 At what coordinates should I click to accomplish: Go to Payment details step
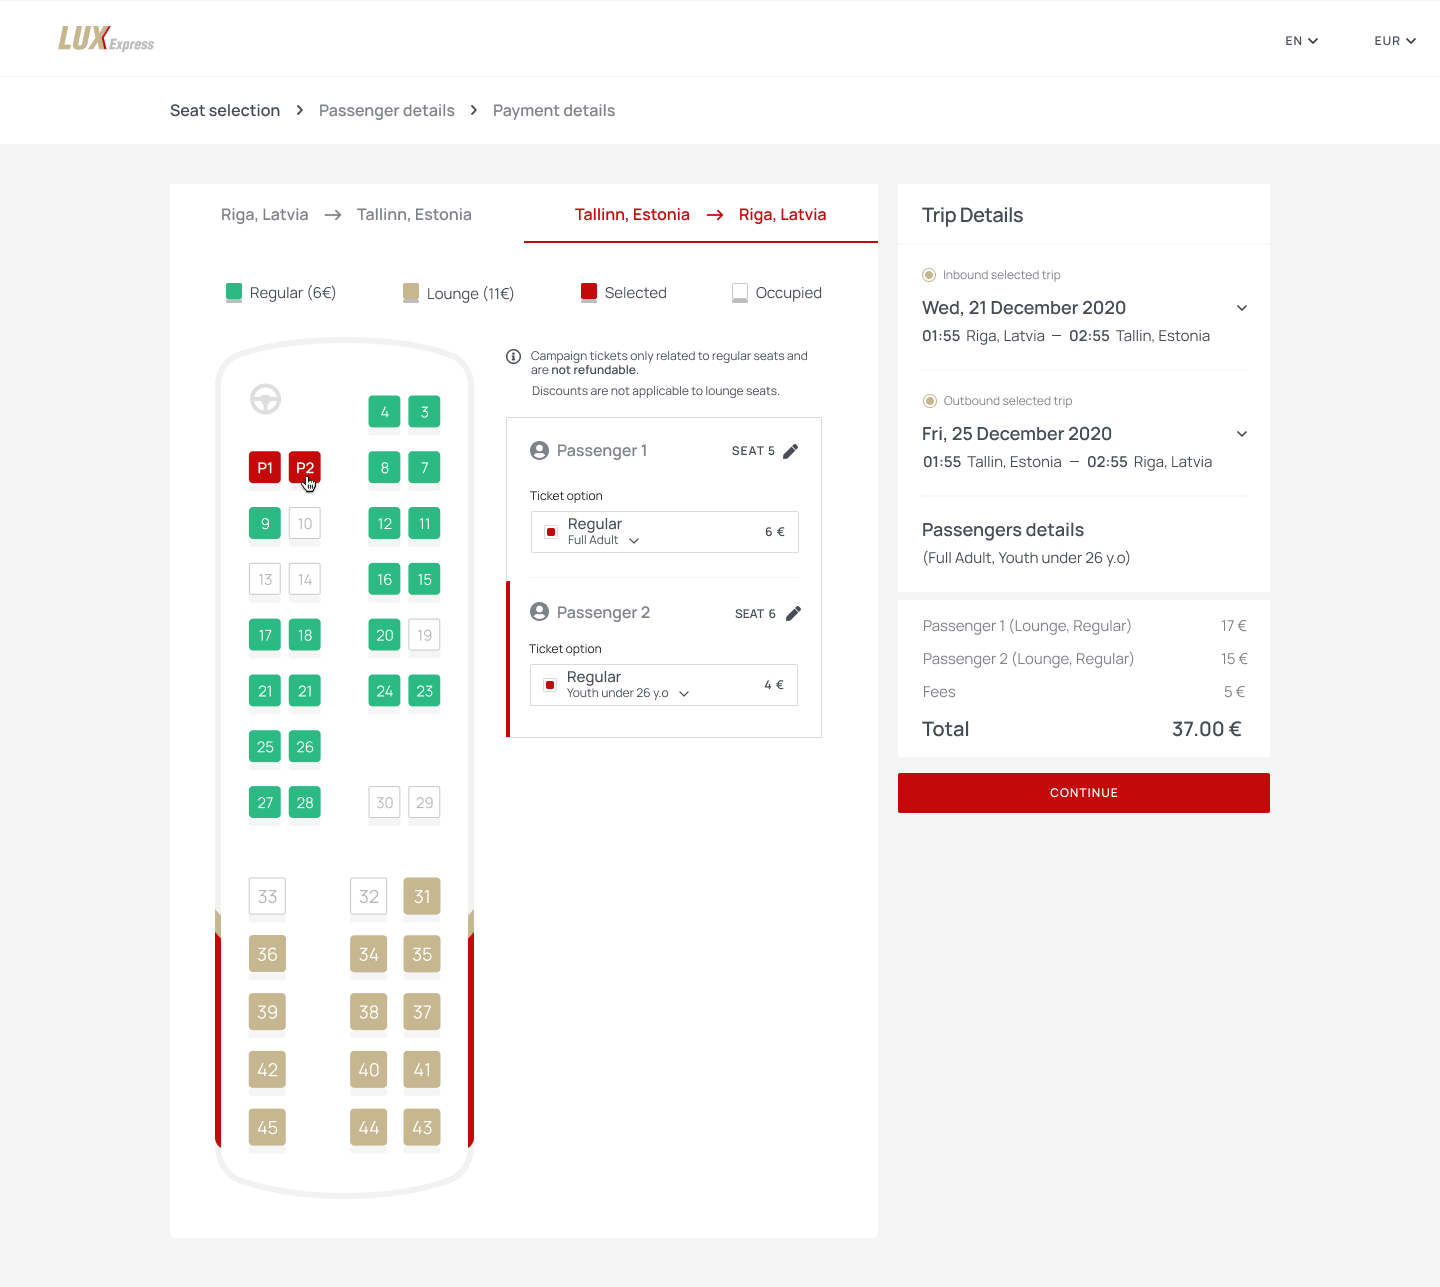point(554,110)
